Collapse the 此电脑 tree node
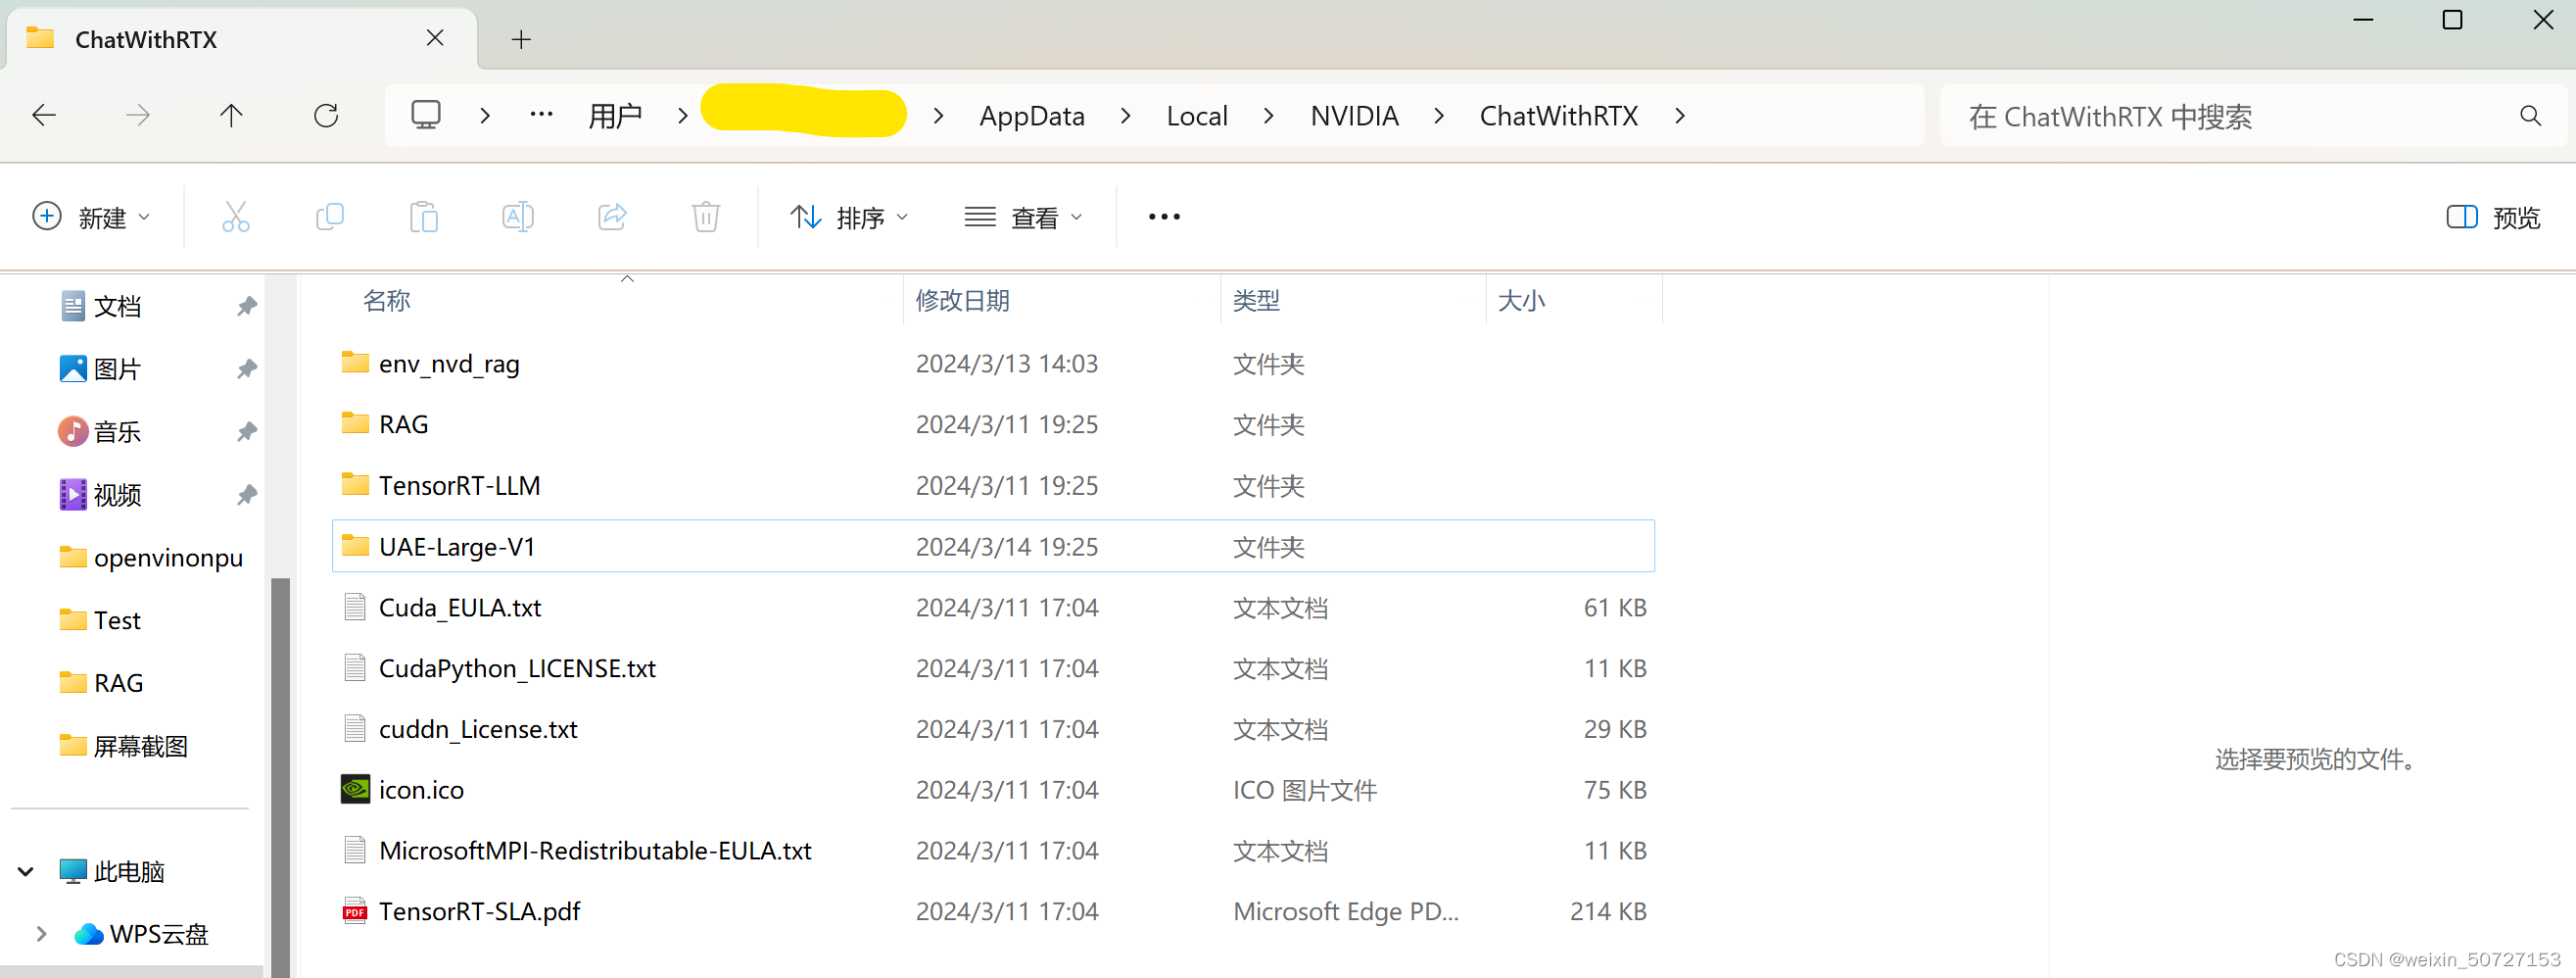The height and width of the screenshot is (978, 2576). click(x=26, y=872)
